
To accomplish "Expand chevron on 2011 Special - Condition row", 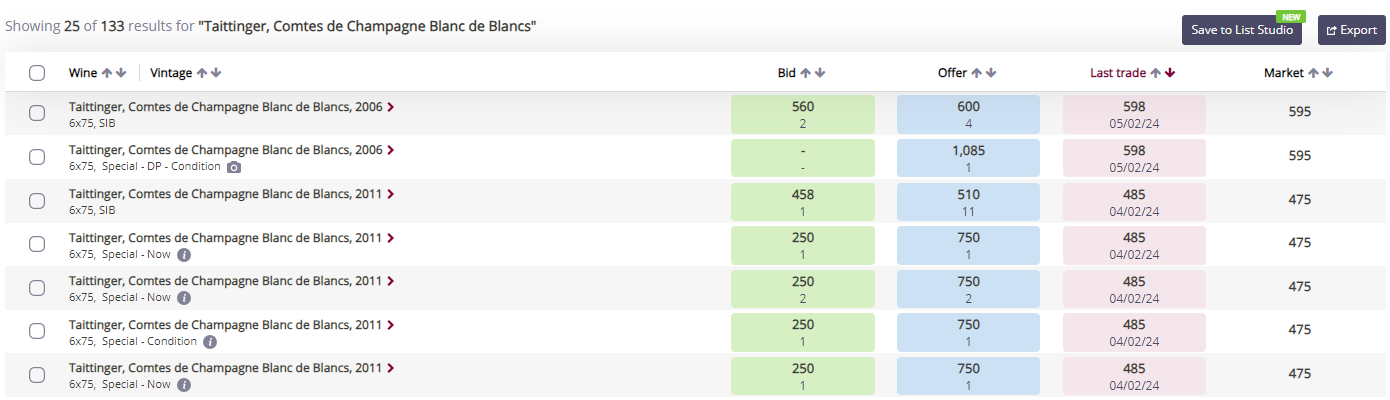I will pos(391,325).
